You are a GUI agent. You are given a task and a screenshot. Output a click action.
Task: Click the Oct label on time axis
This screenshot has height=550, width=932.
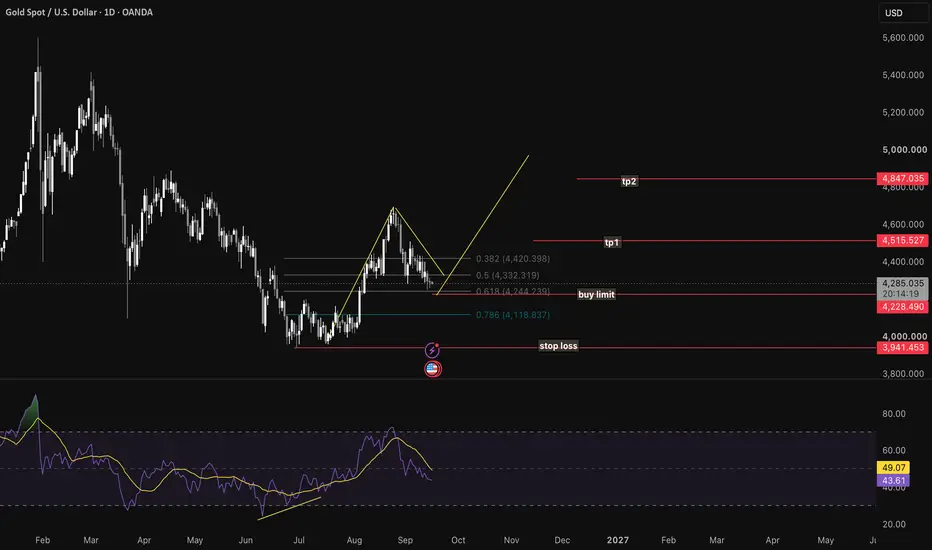click(458, 540)
